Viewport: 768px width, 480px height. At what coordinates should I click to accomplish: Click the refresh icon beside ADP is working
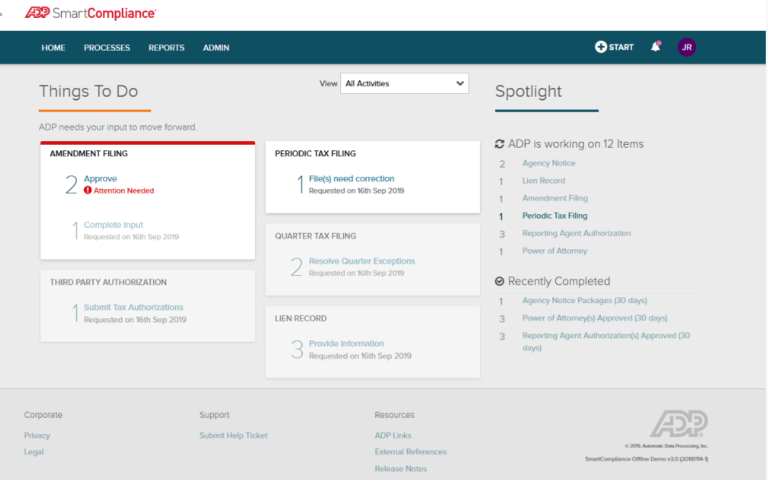tap(500, 144)
